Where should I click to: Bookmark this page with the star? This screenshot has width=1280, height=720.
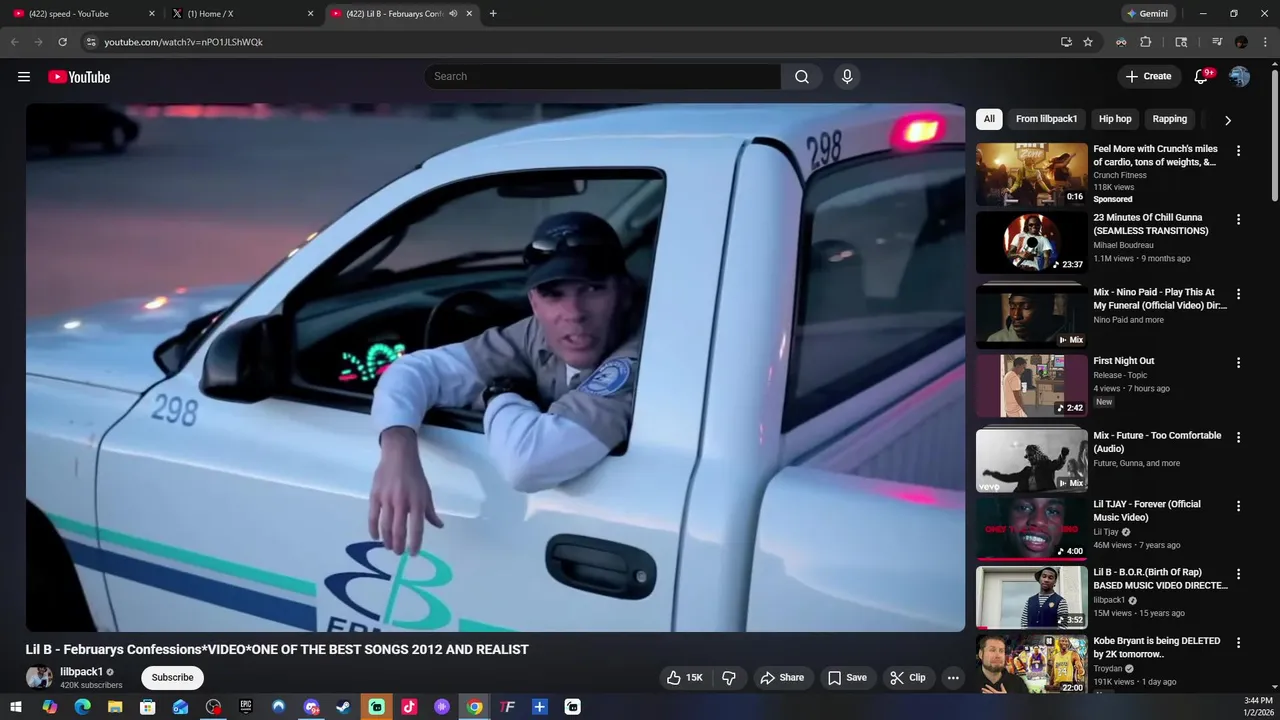pyautogui.click(x=1088, y=42)
